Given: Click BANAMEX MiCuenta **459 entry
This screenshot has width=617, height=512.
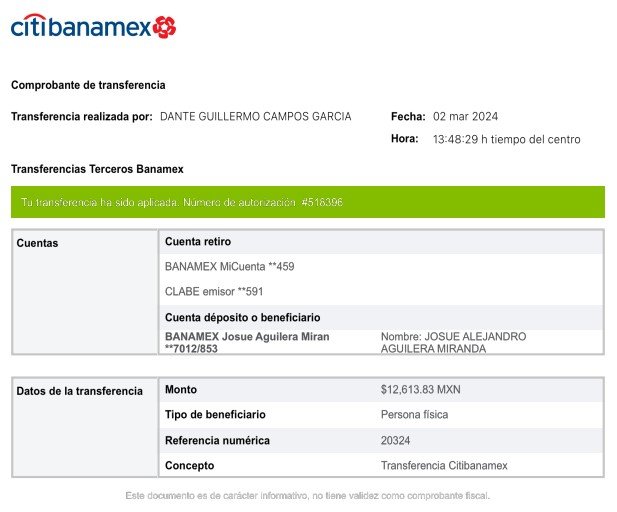Looking at the screenshot, I should click(229, 267).
